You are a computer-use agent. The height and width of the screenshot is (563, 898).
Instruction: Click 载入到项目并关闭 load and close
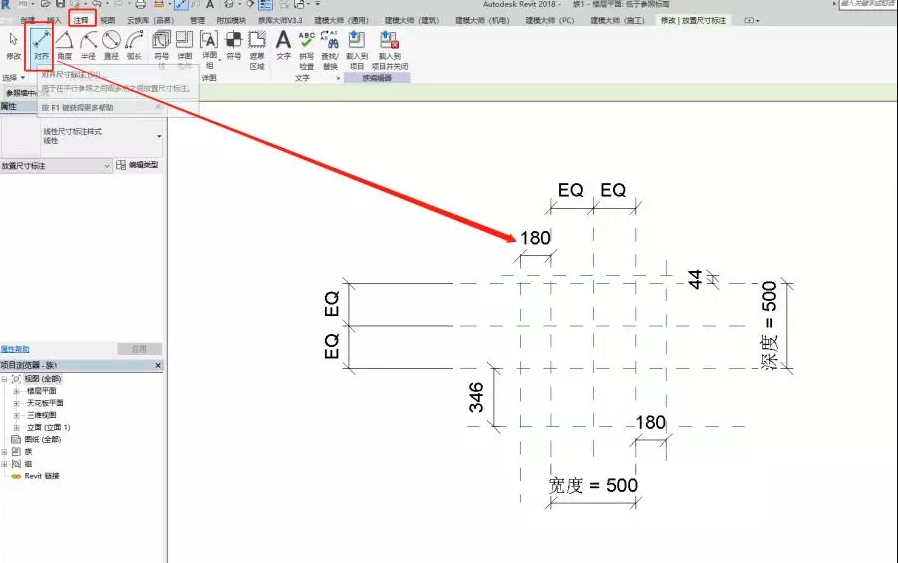389,49
